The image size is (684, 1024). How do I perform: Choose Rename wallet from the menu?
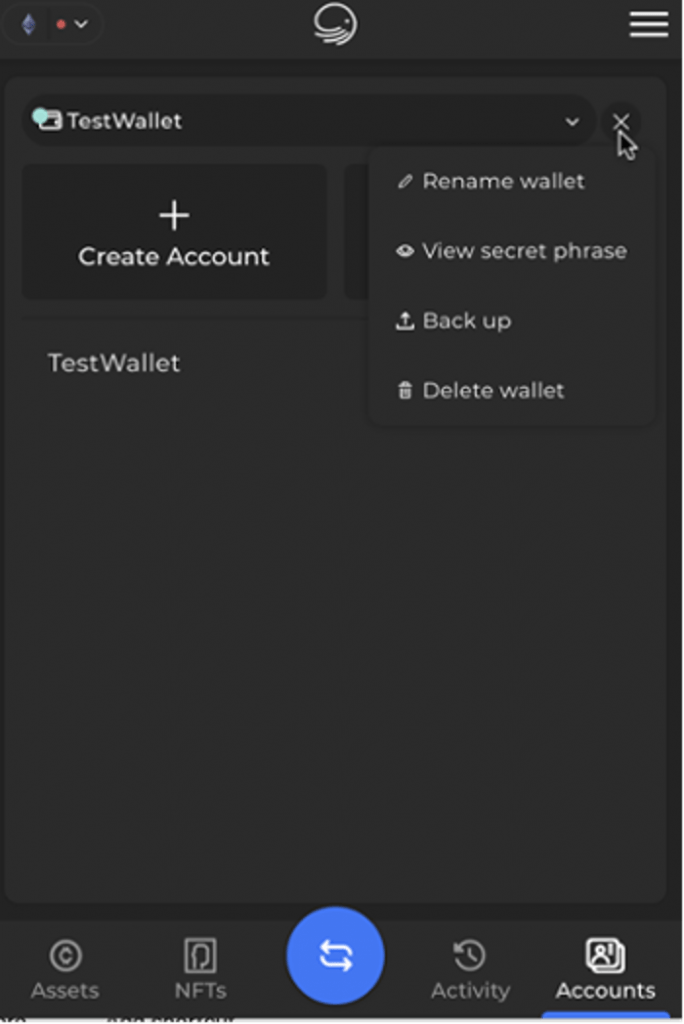coord(503,181)
